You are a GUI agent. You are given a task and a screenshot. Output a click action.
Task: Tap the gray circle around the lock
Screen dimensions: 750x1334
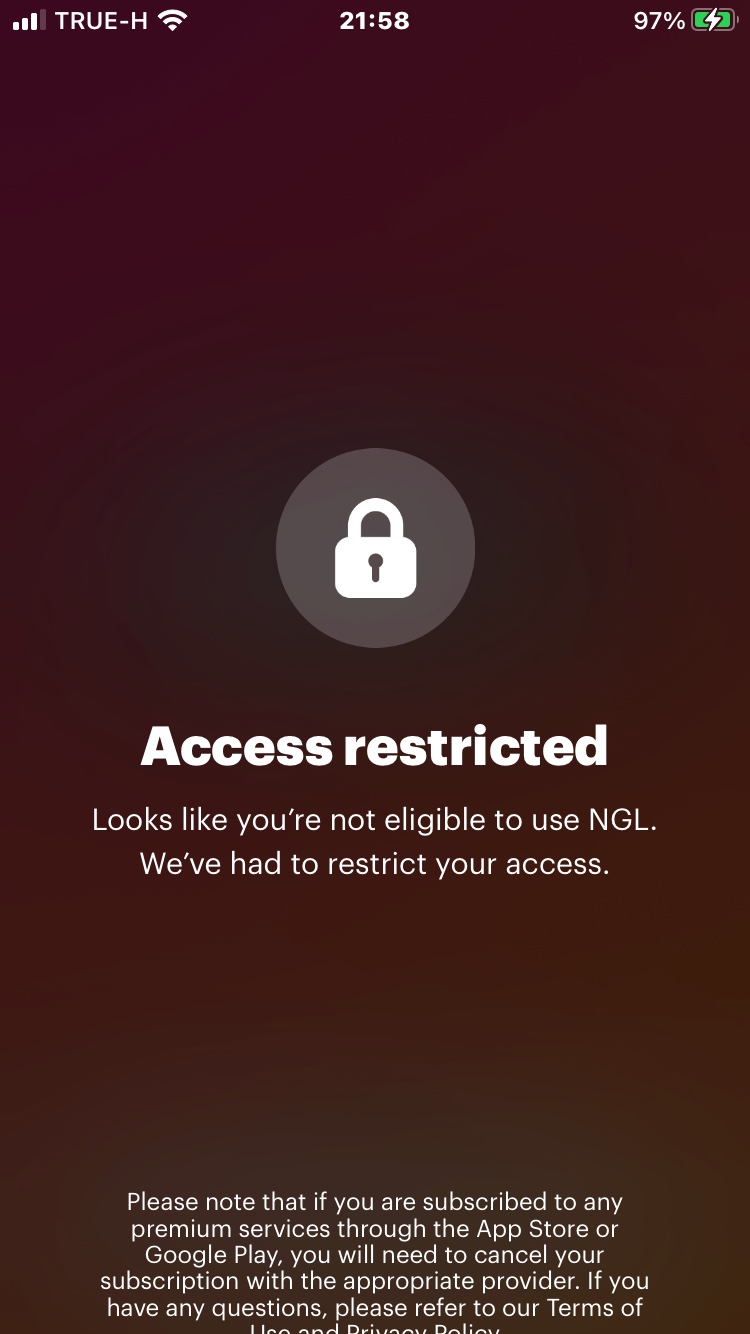tap(375, 548)
